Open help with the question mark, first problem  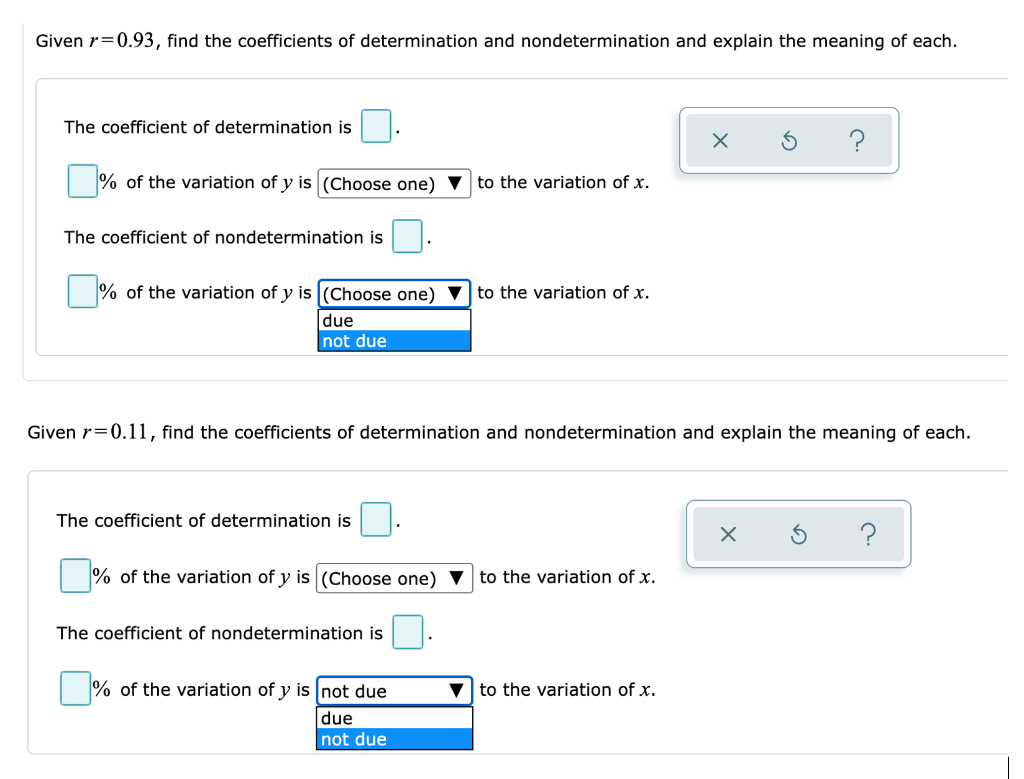[856, 141]
